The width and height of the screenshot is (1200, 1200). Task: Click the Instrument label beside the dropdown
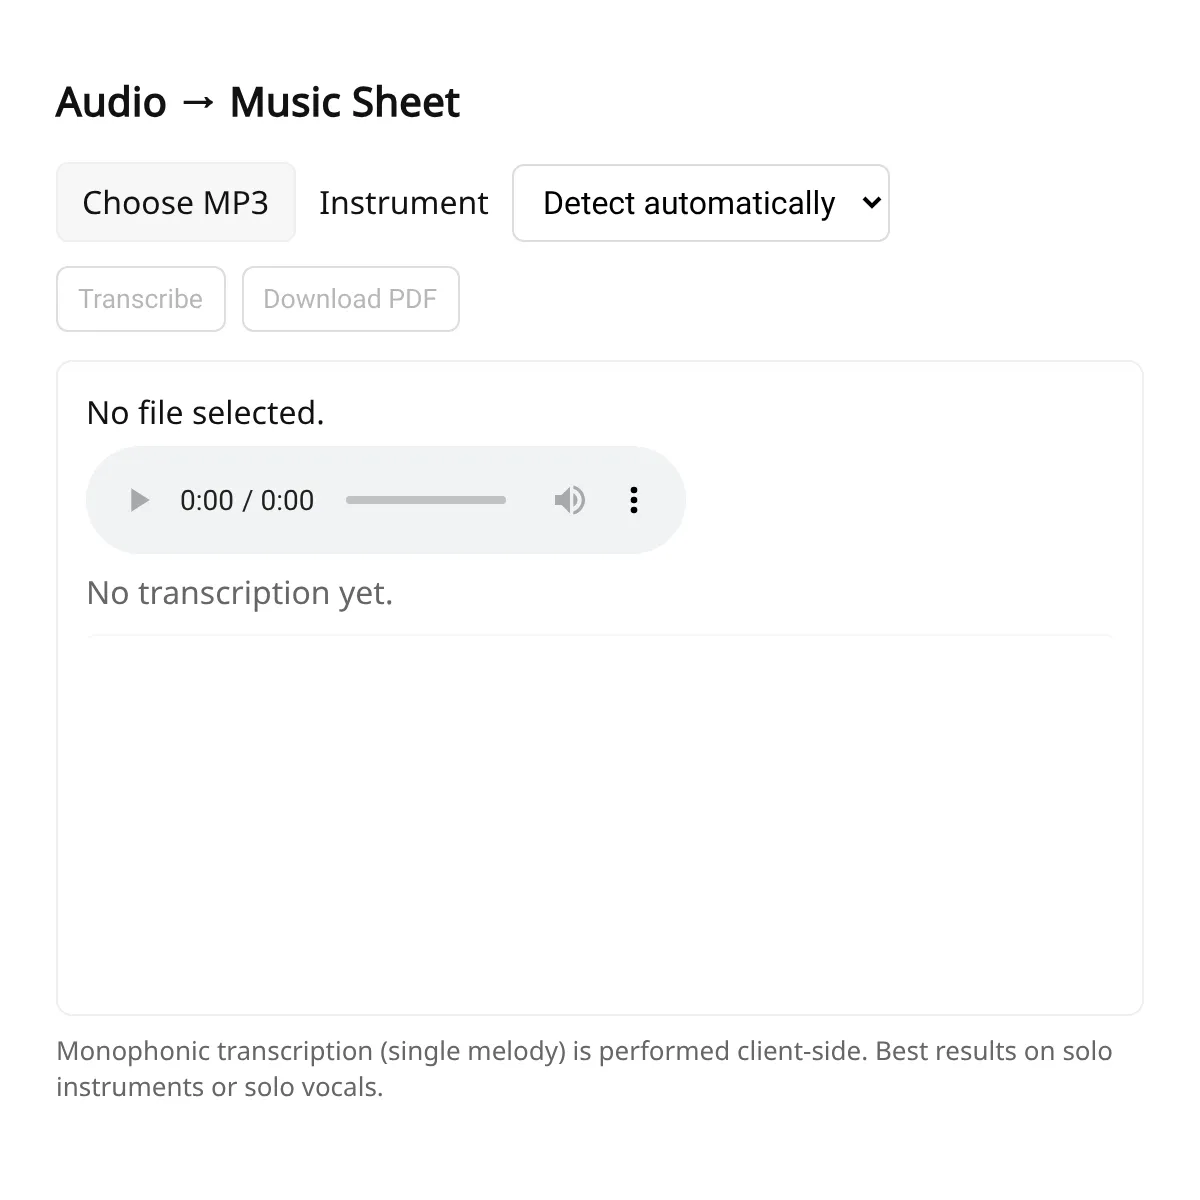point(403,203)
